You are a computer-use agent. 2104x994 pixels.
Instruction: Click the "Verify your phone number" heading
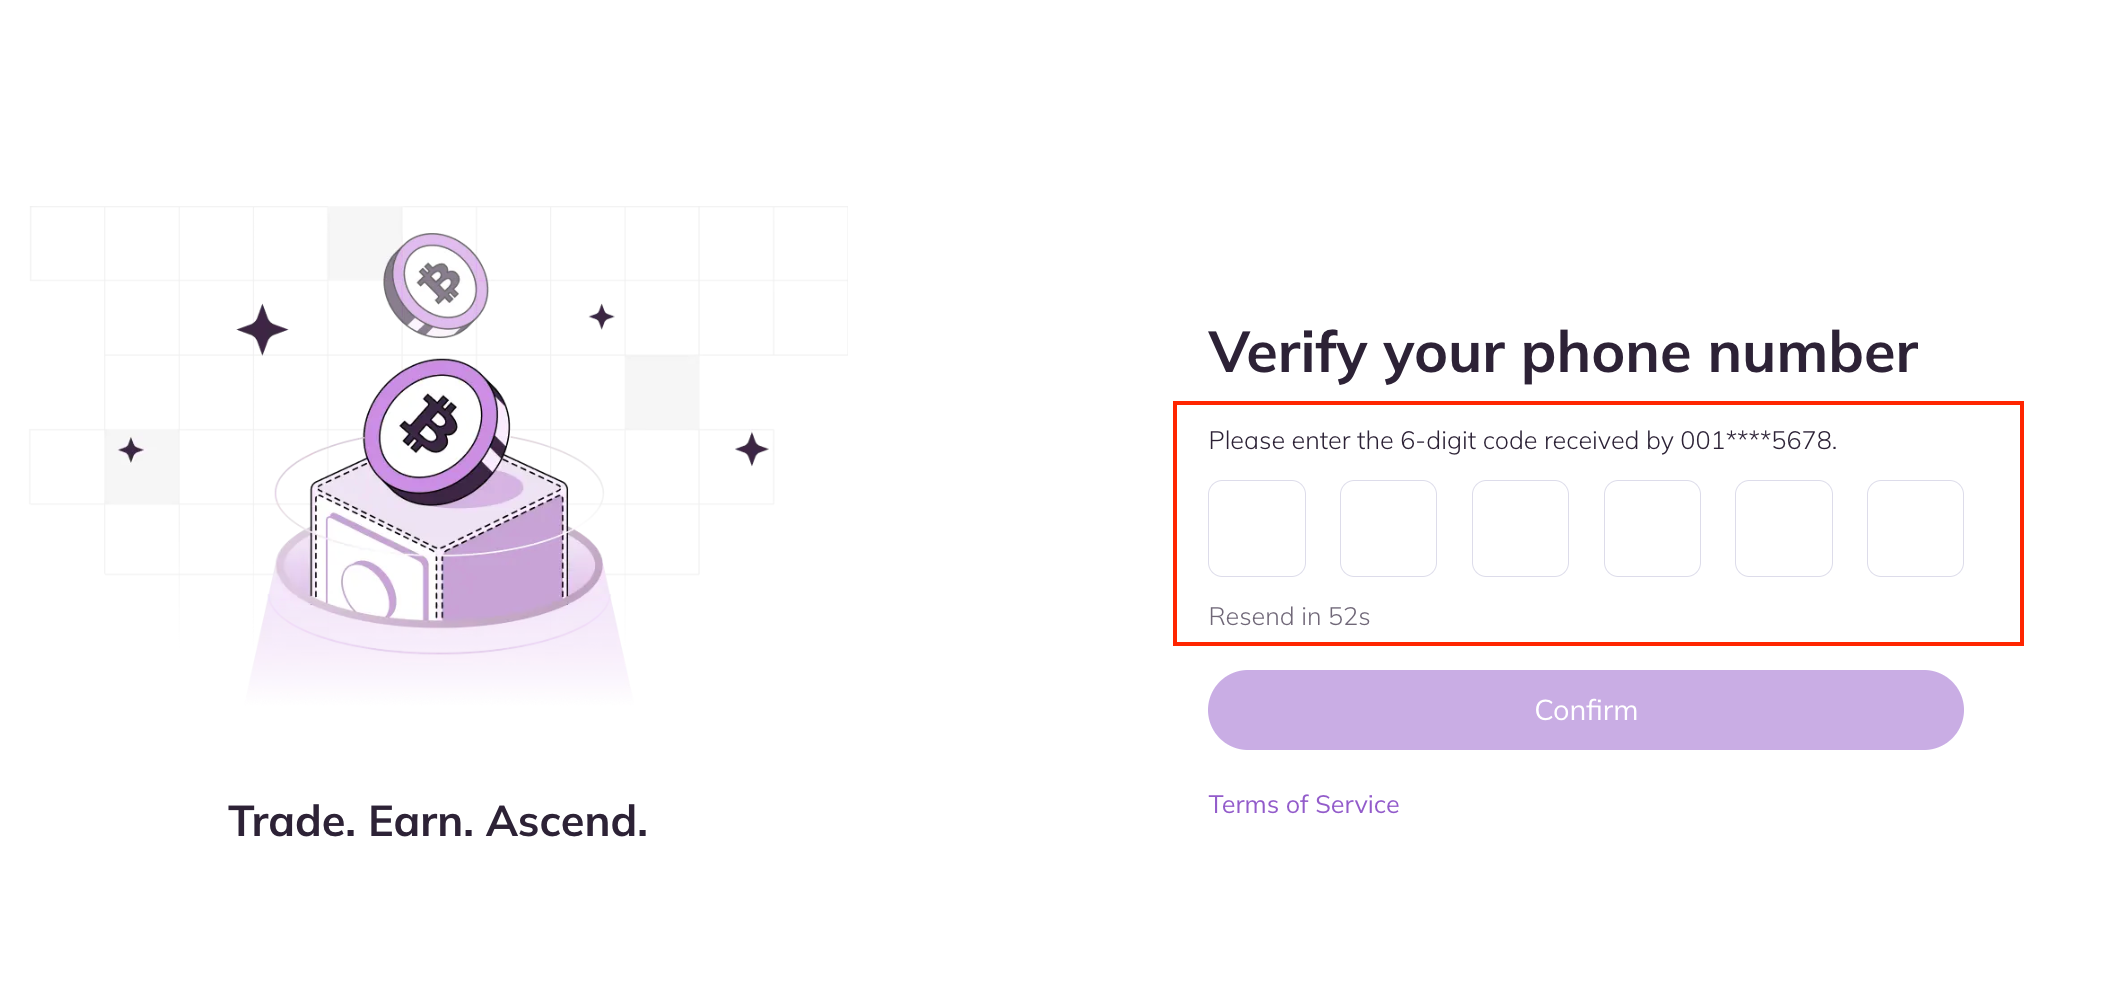click(x=1562, y=353)
